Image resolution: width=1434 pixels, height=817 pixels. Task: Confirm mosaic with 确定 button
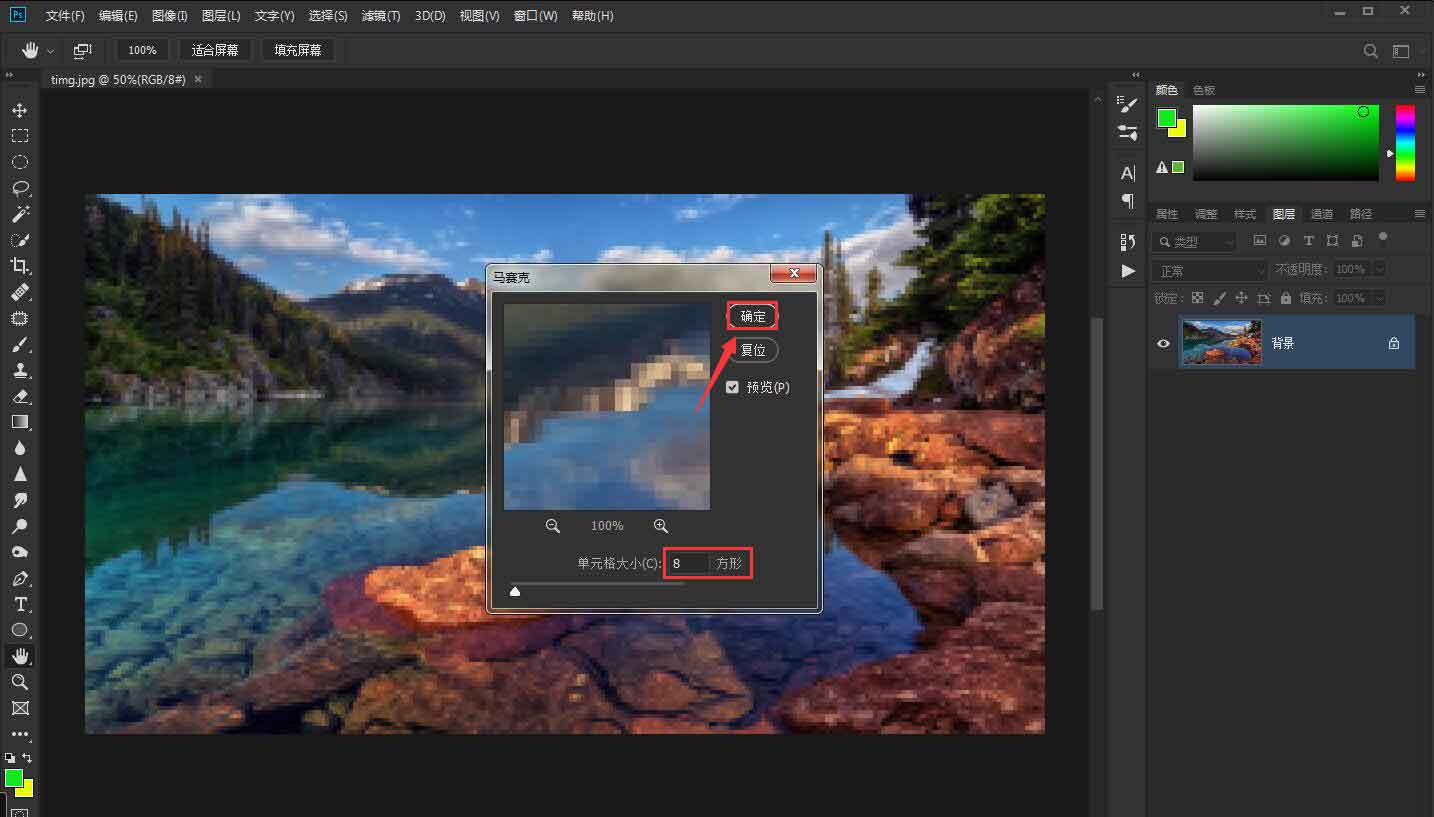coord(752,317)
